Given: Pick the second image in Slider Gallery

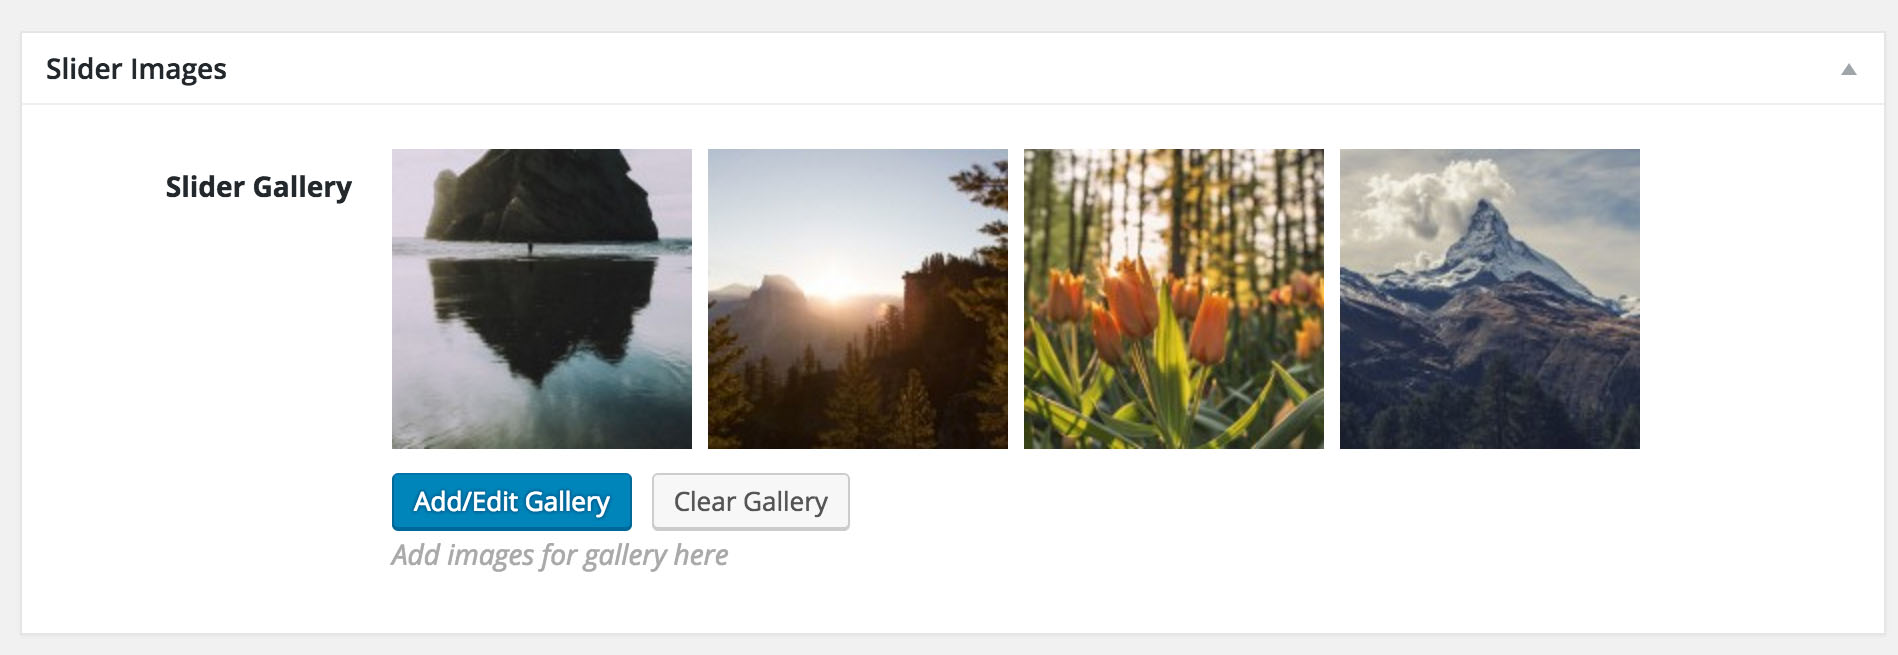Looking at the screenshot, I should point(857,298).
